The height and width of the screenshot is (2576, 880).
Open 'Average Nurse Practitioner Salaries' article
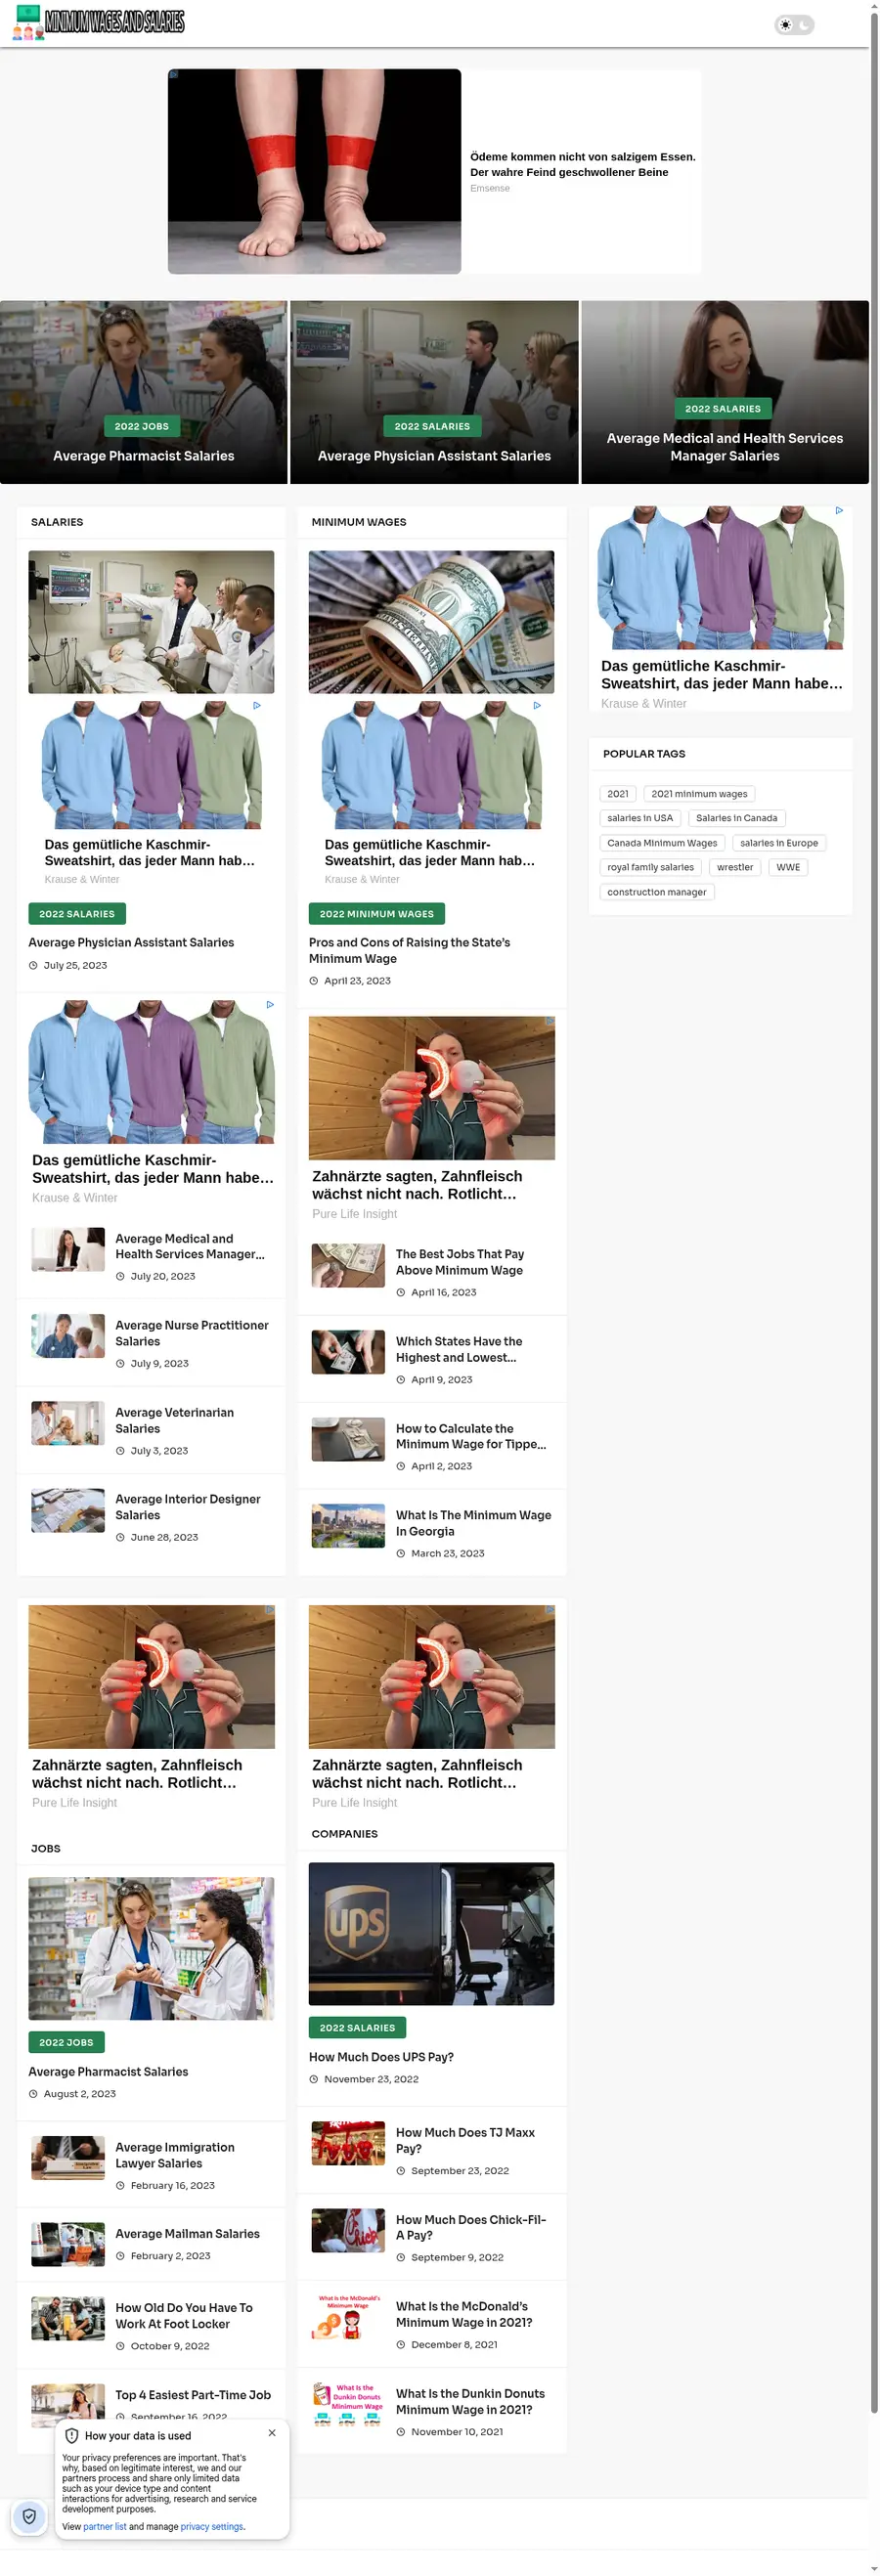click(192, 1333)
